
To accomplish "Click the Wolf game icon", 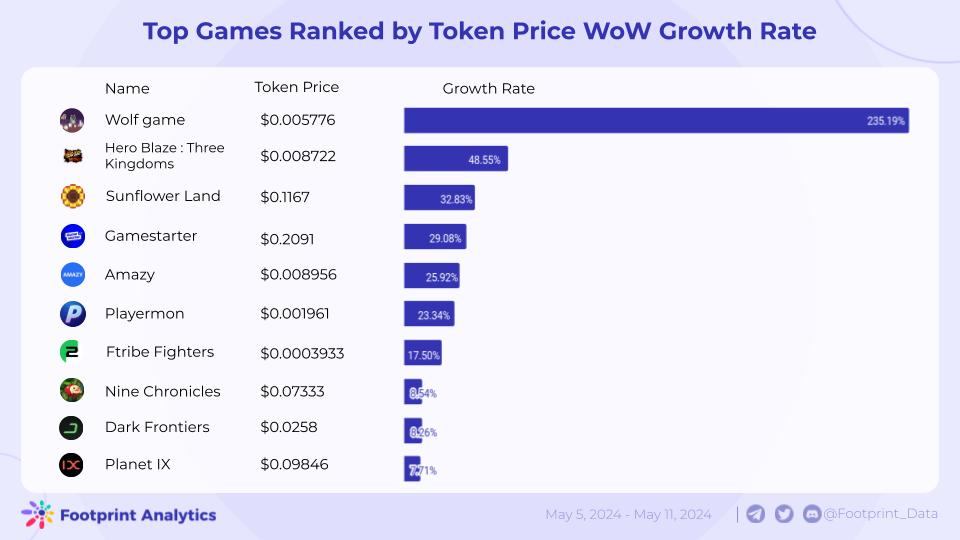I will click(71, 120).
